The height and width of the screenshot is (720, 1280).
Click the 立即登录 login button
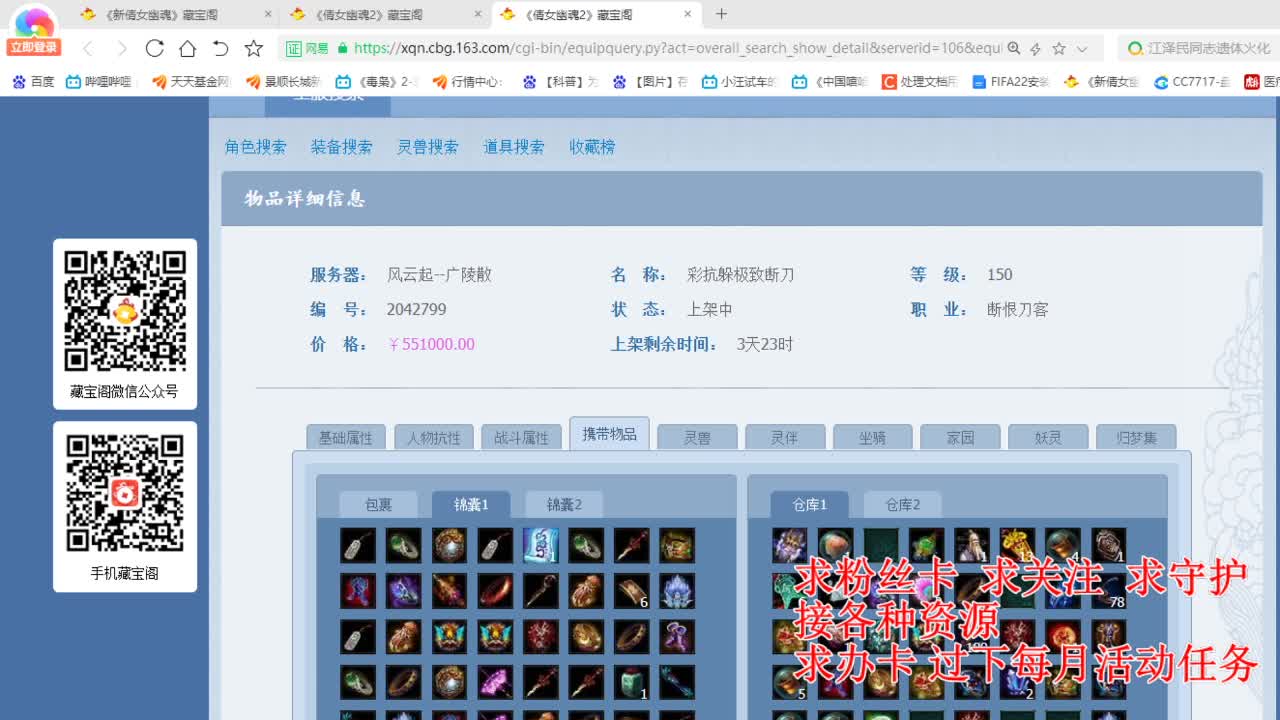point(34,47)
